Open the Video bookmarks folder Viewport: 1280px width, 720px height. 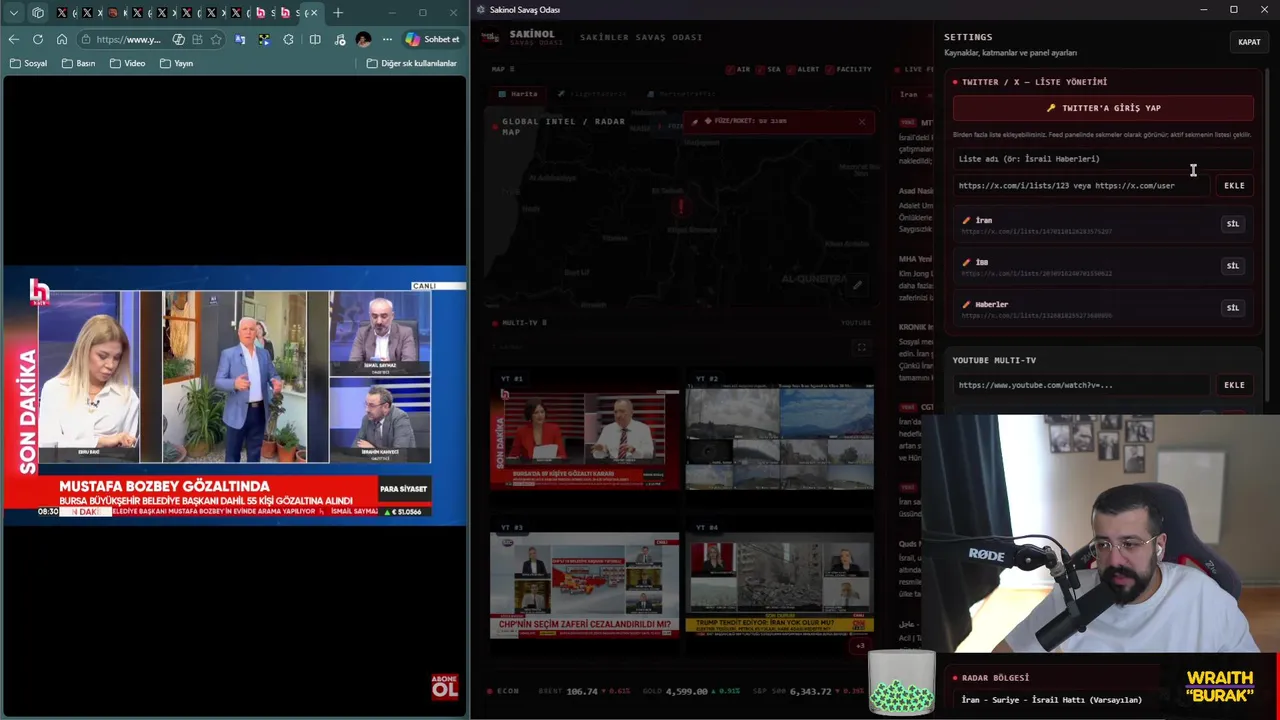click(x=128, y=63)
